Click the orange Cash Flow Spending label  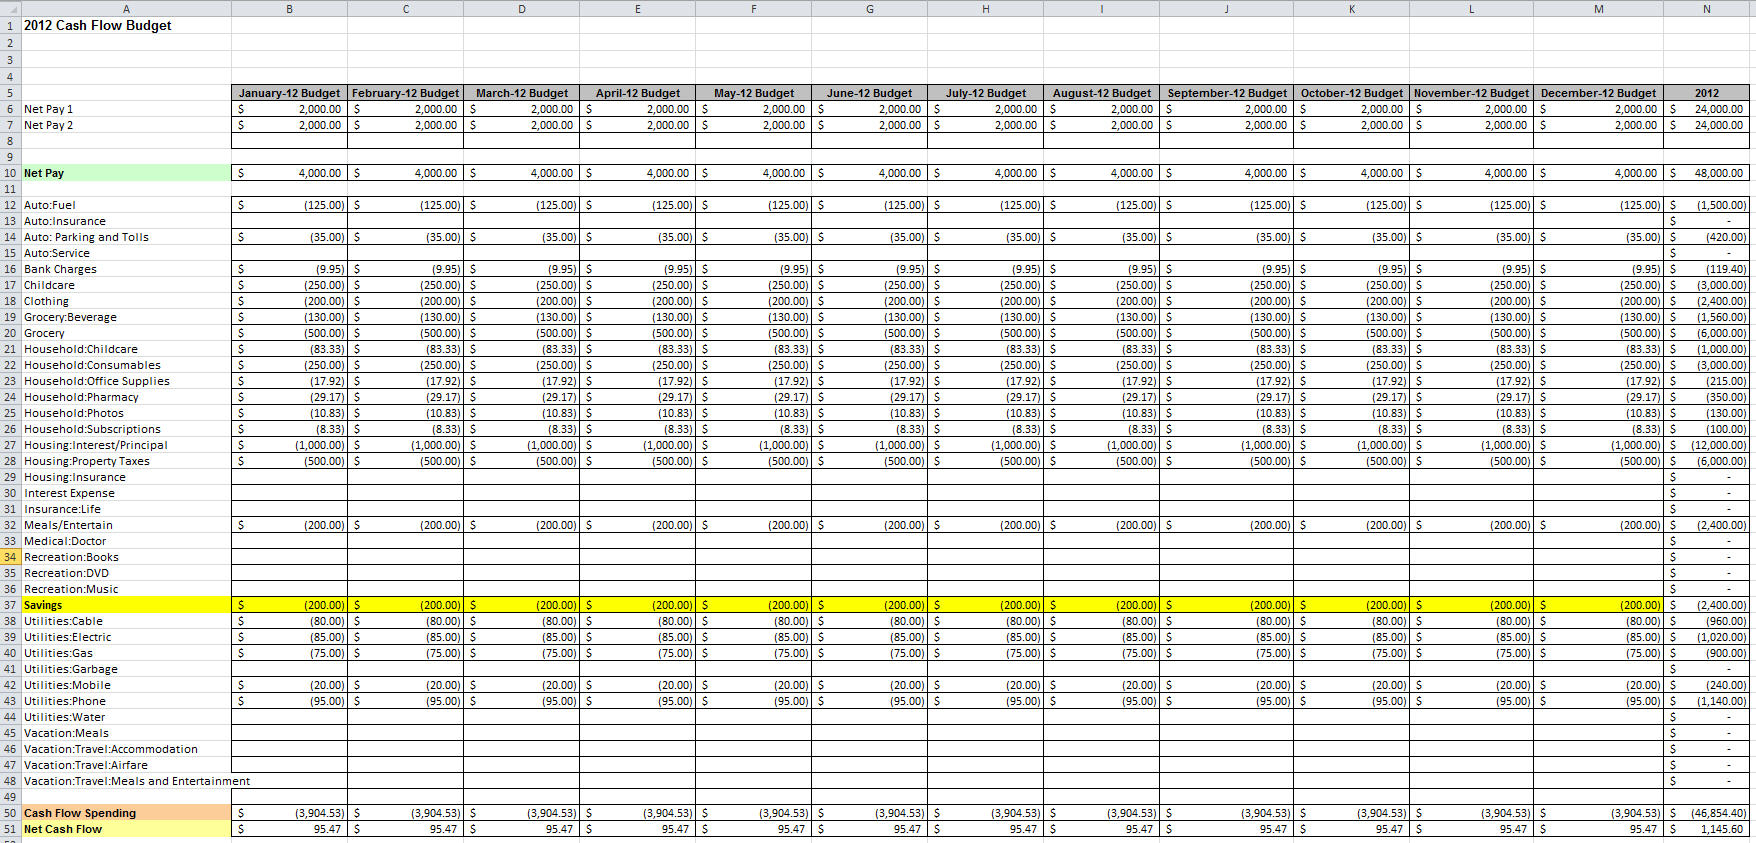(126, 813)
